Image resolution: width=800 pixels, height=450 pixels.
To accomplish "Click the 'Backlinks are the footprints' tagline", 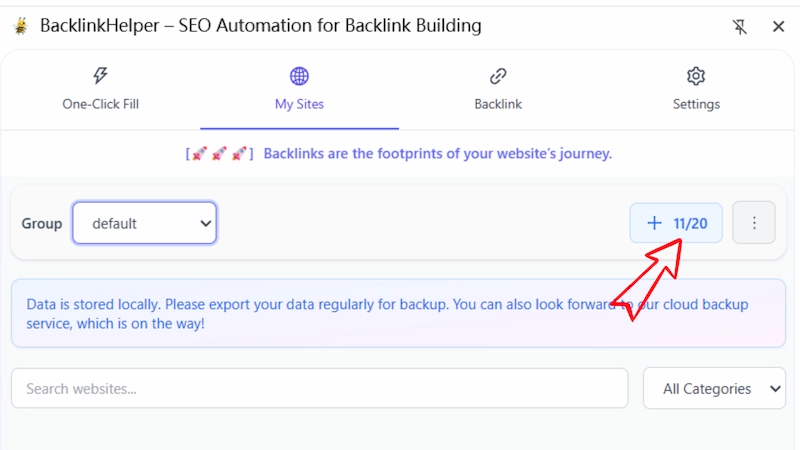I will coord(437,154).
